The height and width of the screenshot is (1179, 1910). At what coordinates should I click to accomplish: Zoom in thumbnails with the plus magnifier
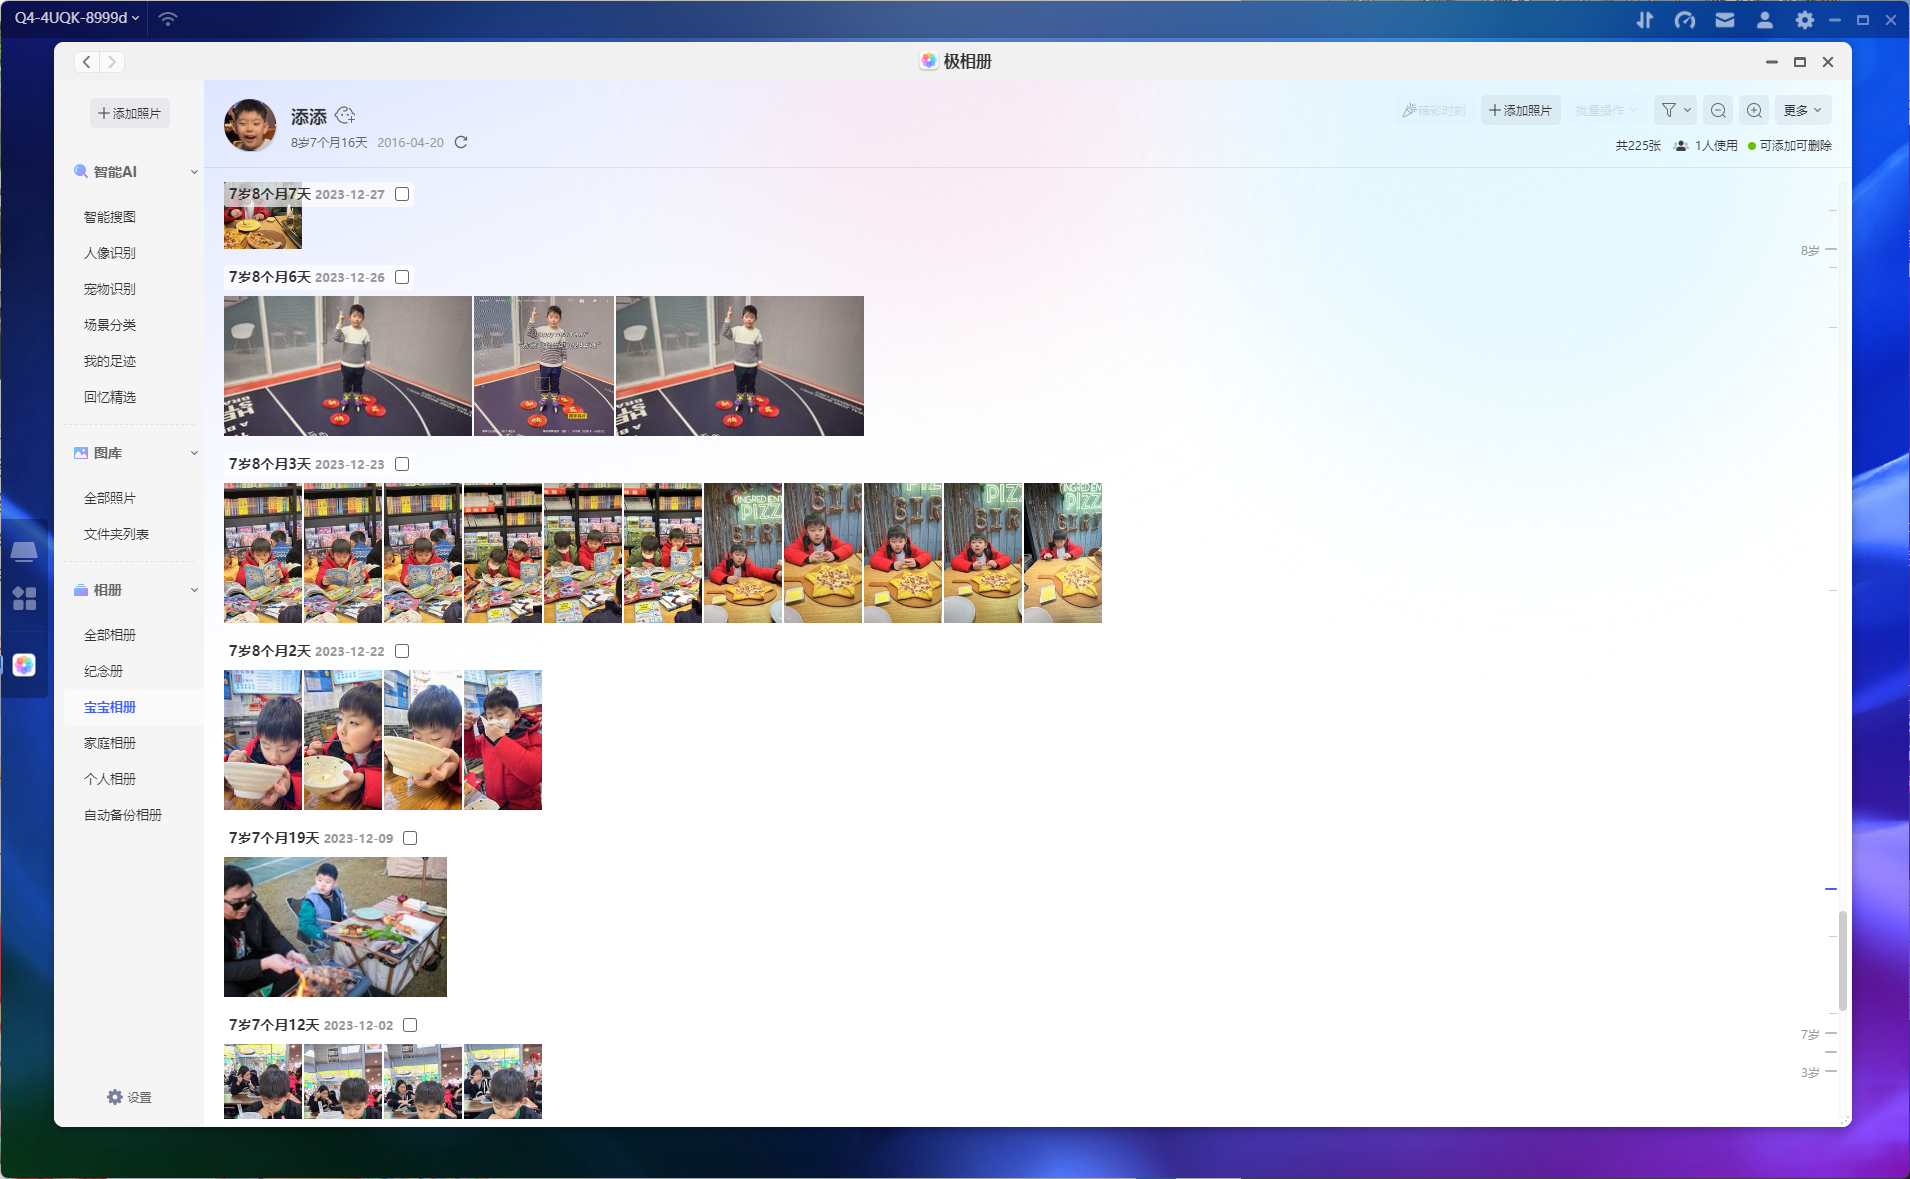click(1754, 110)
